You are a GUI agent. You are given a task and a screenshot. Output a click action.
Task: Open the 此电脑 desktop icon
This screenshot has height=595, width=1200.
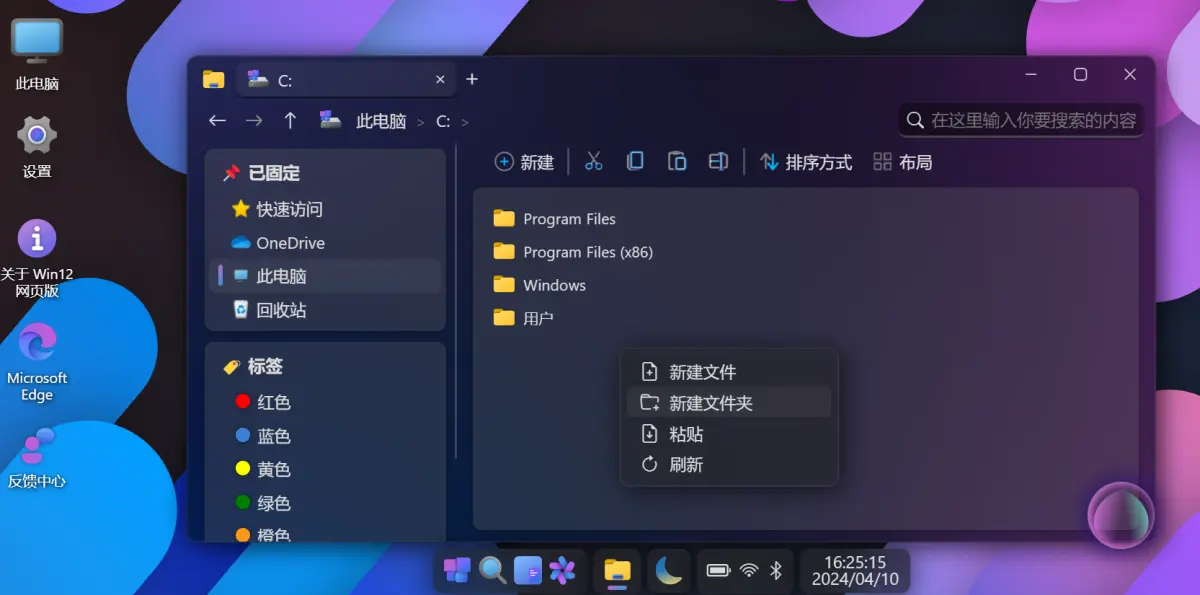coord(37,55)
